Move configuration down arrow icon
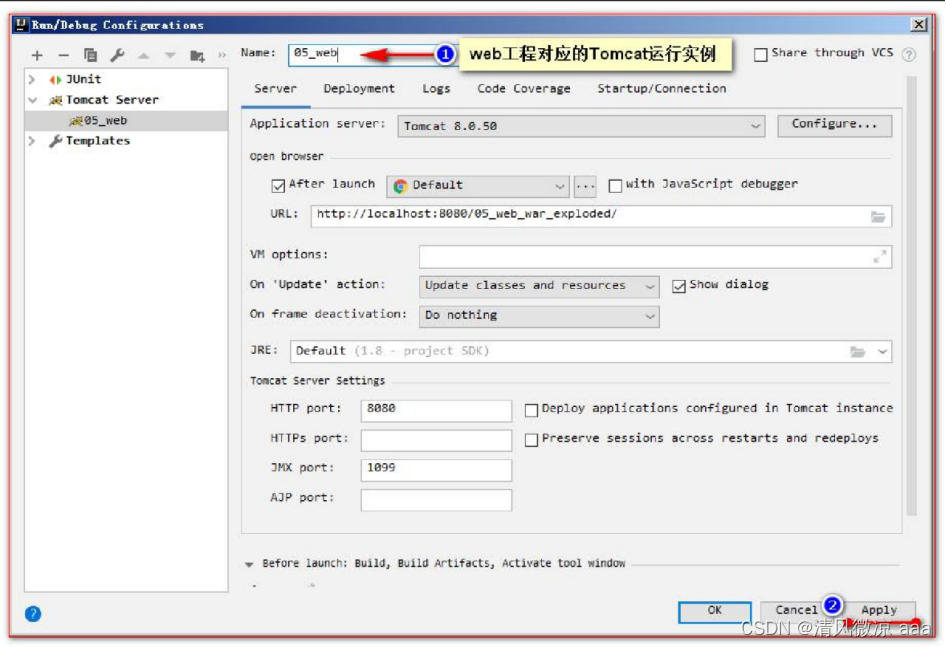The height and width of the screenshot is (647, 946). tap(170, 56)
